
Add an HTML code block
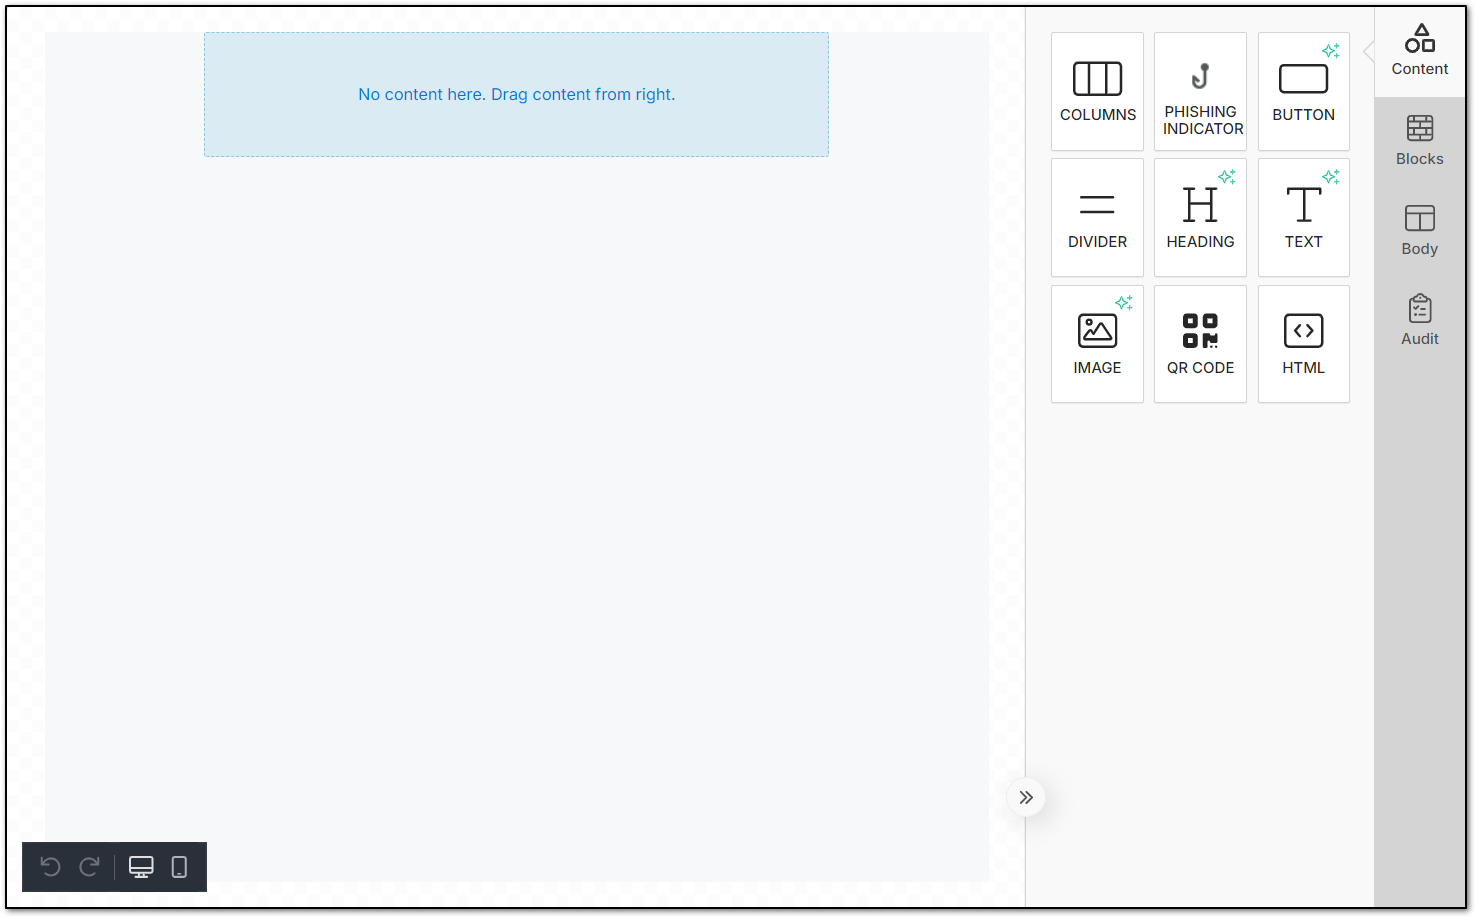[x=1303, y=343]
